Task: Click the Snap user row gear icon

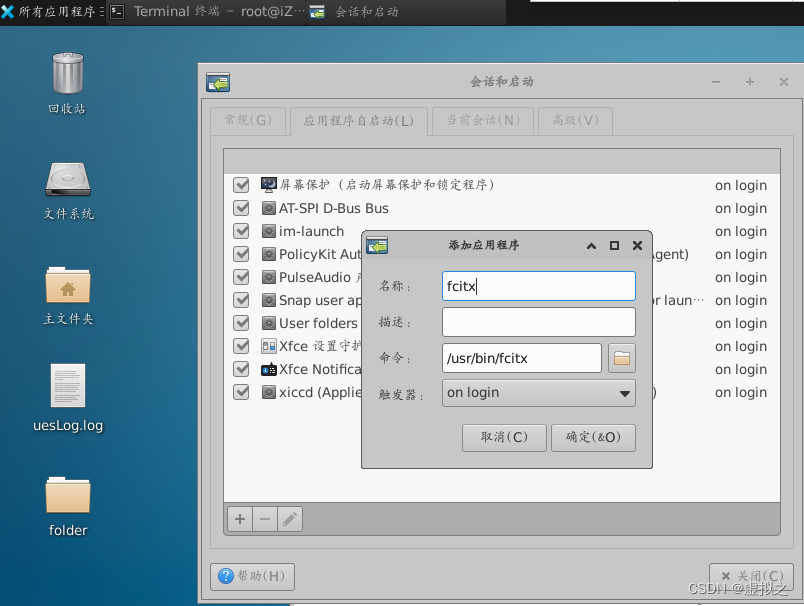Action: click(x=269, y=300)
